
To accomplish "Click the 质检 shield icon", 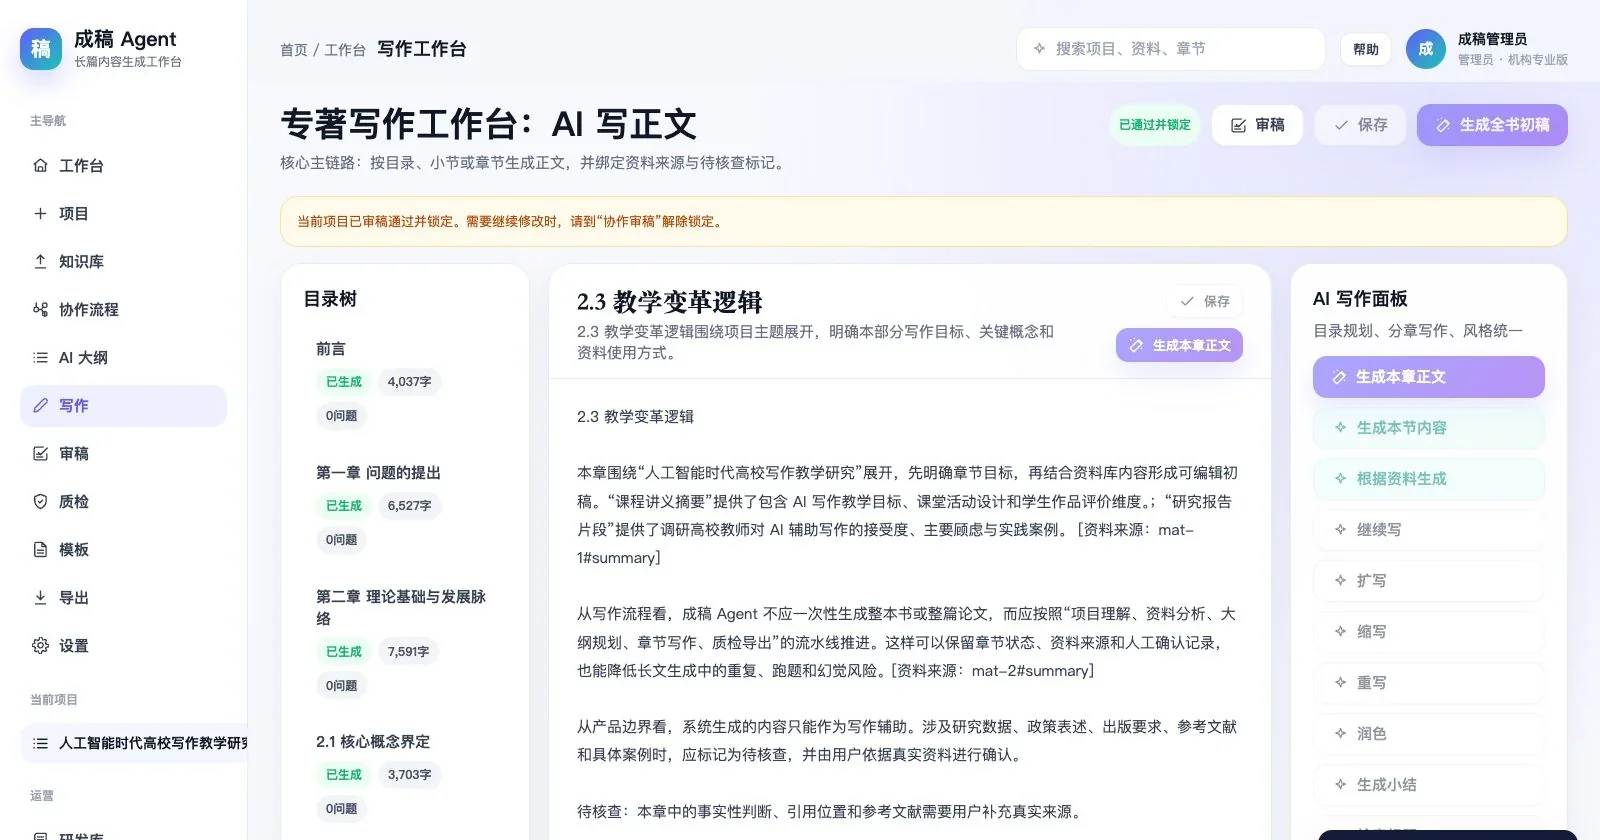I will tap(40, 501).
